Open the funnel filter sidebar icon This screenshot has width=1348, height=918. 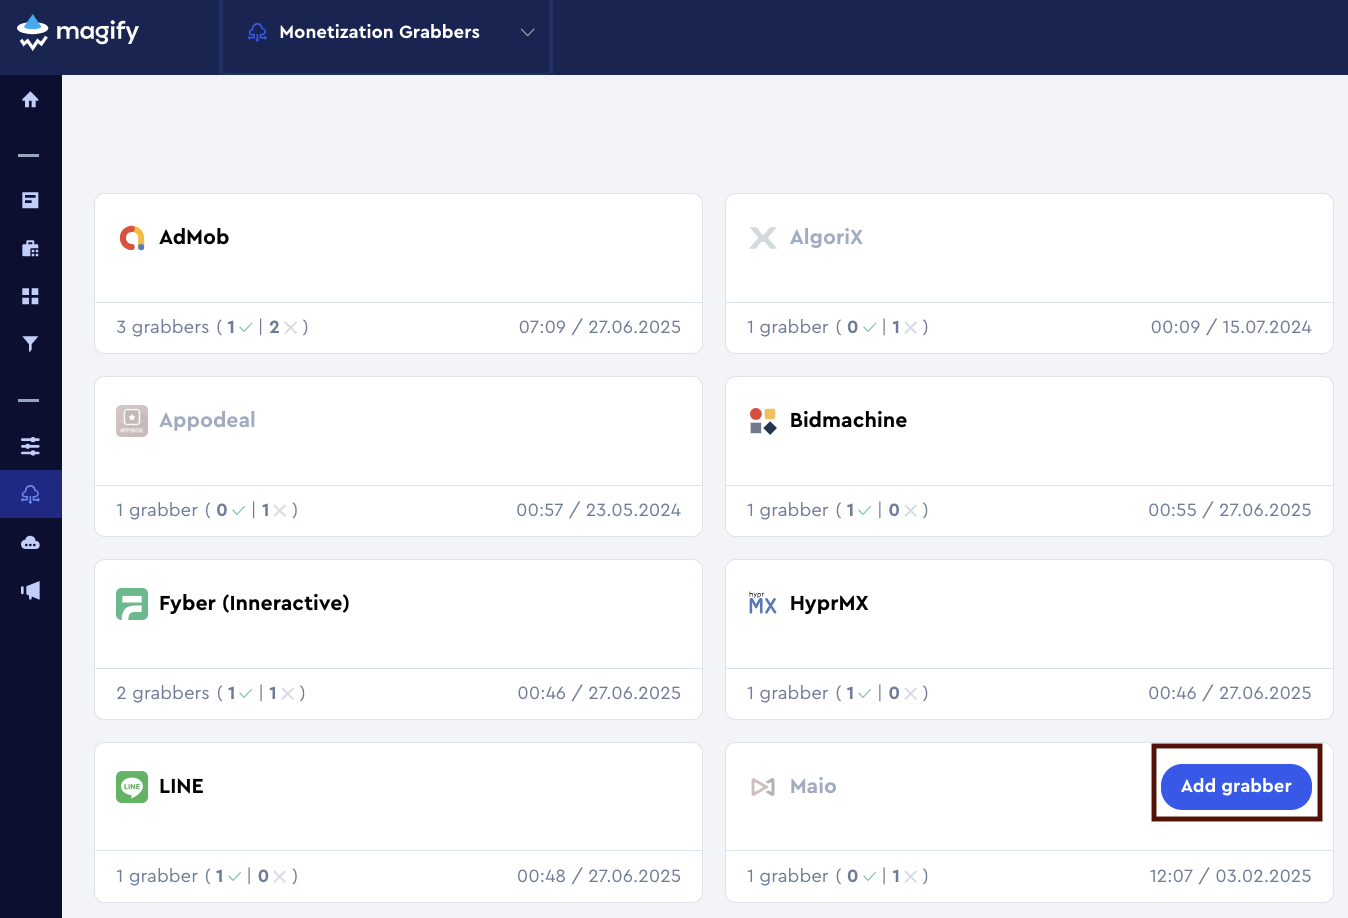tap(31, 344)
